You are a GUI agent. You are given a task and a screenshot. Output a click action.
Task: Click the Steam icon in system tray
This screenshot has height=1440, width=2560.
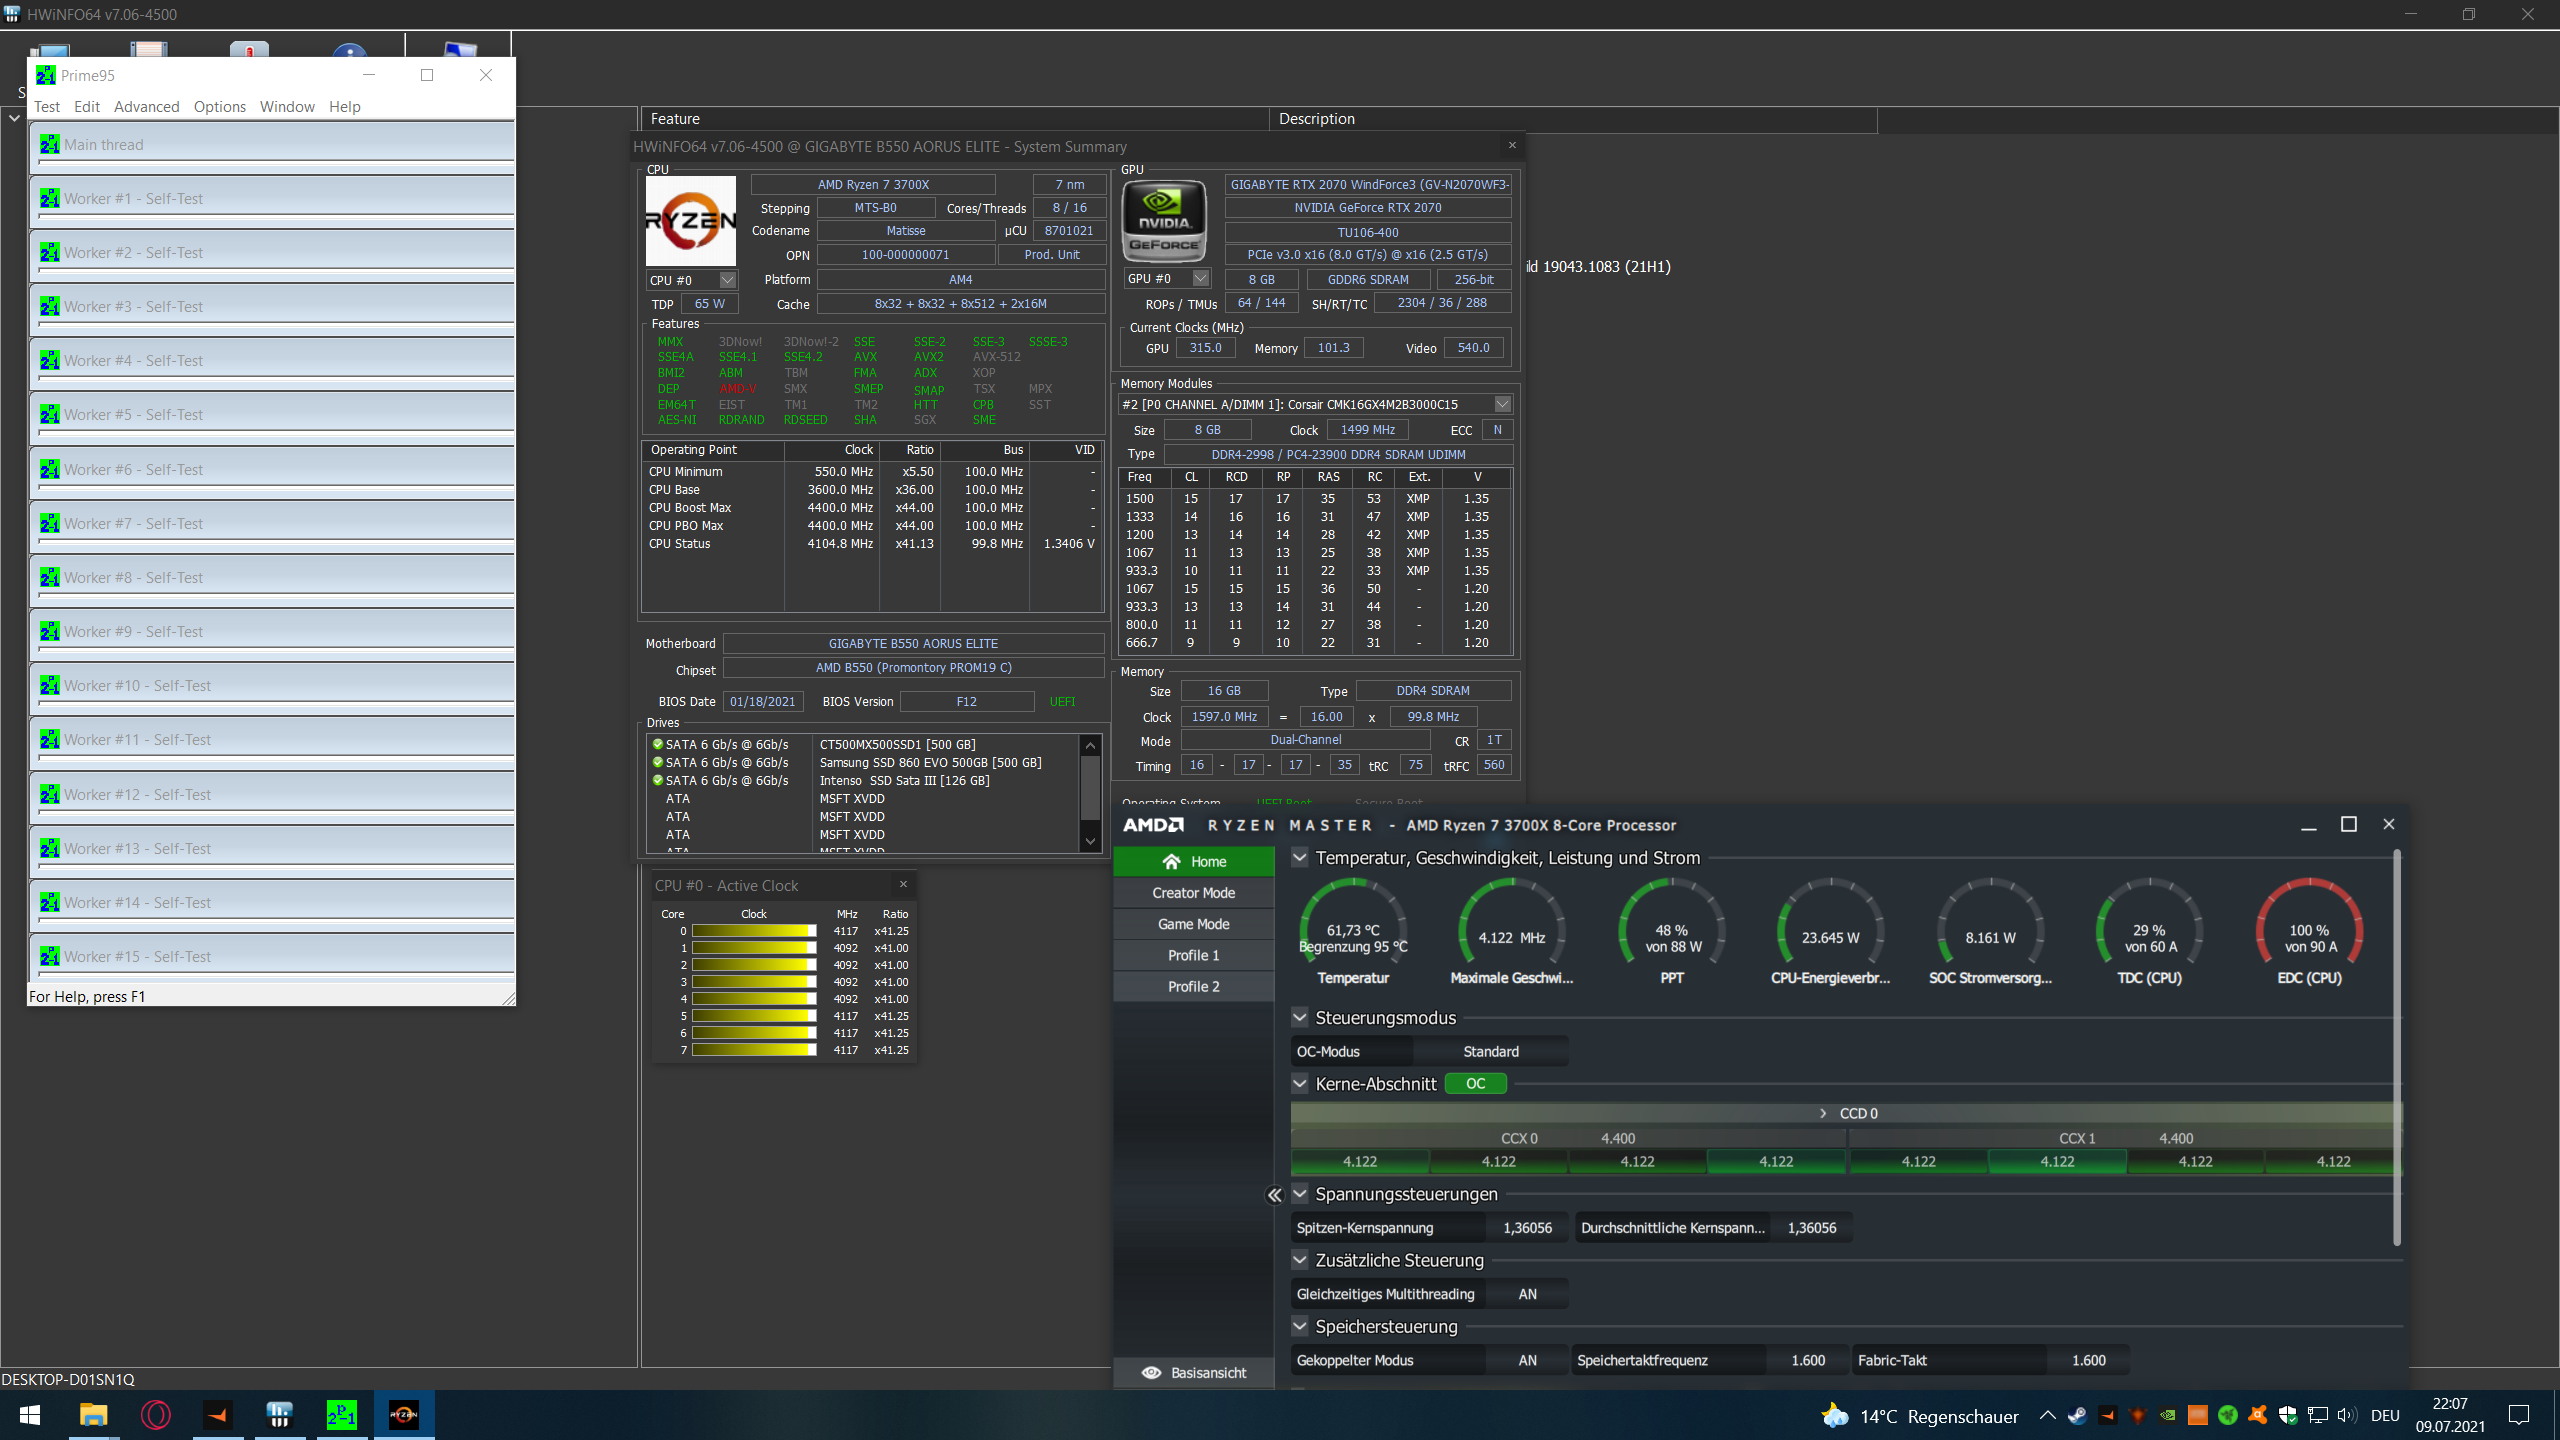pyautogui.click(x=2077, y=1415)
